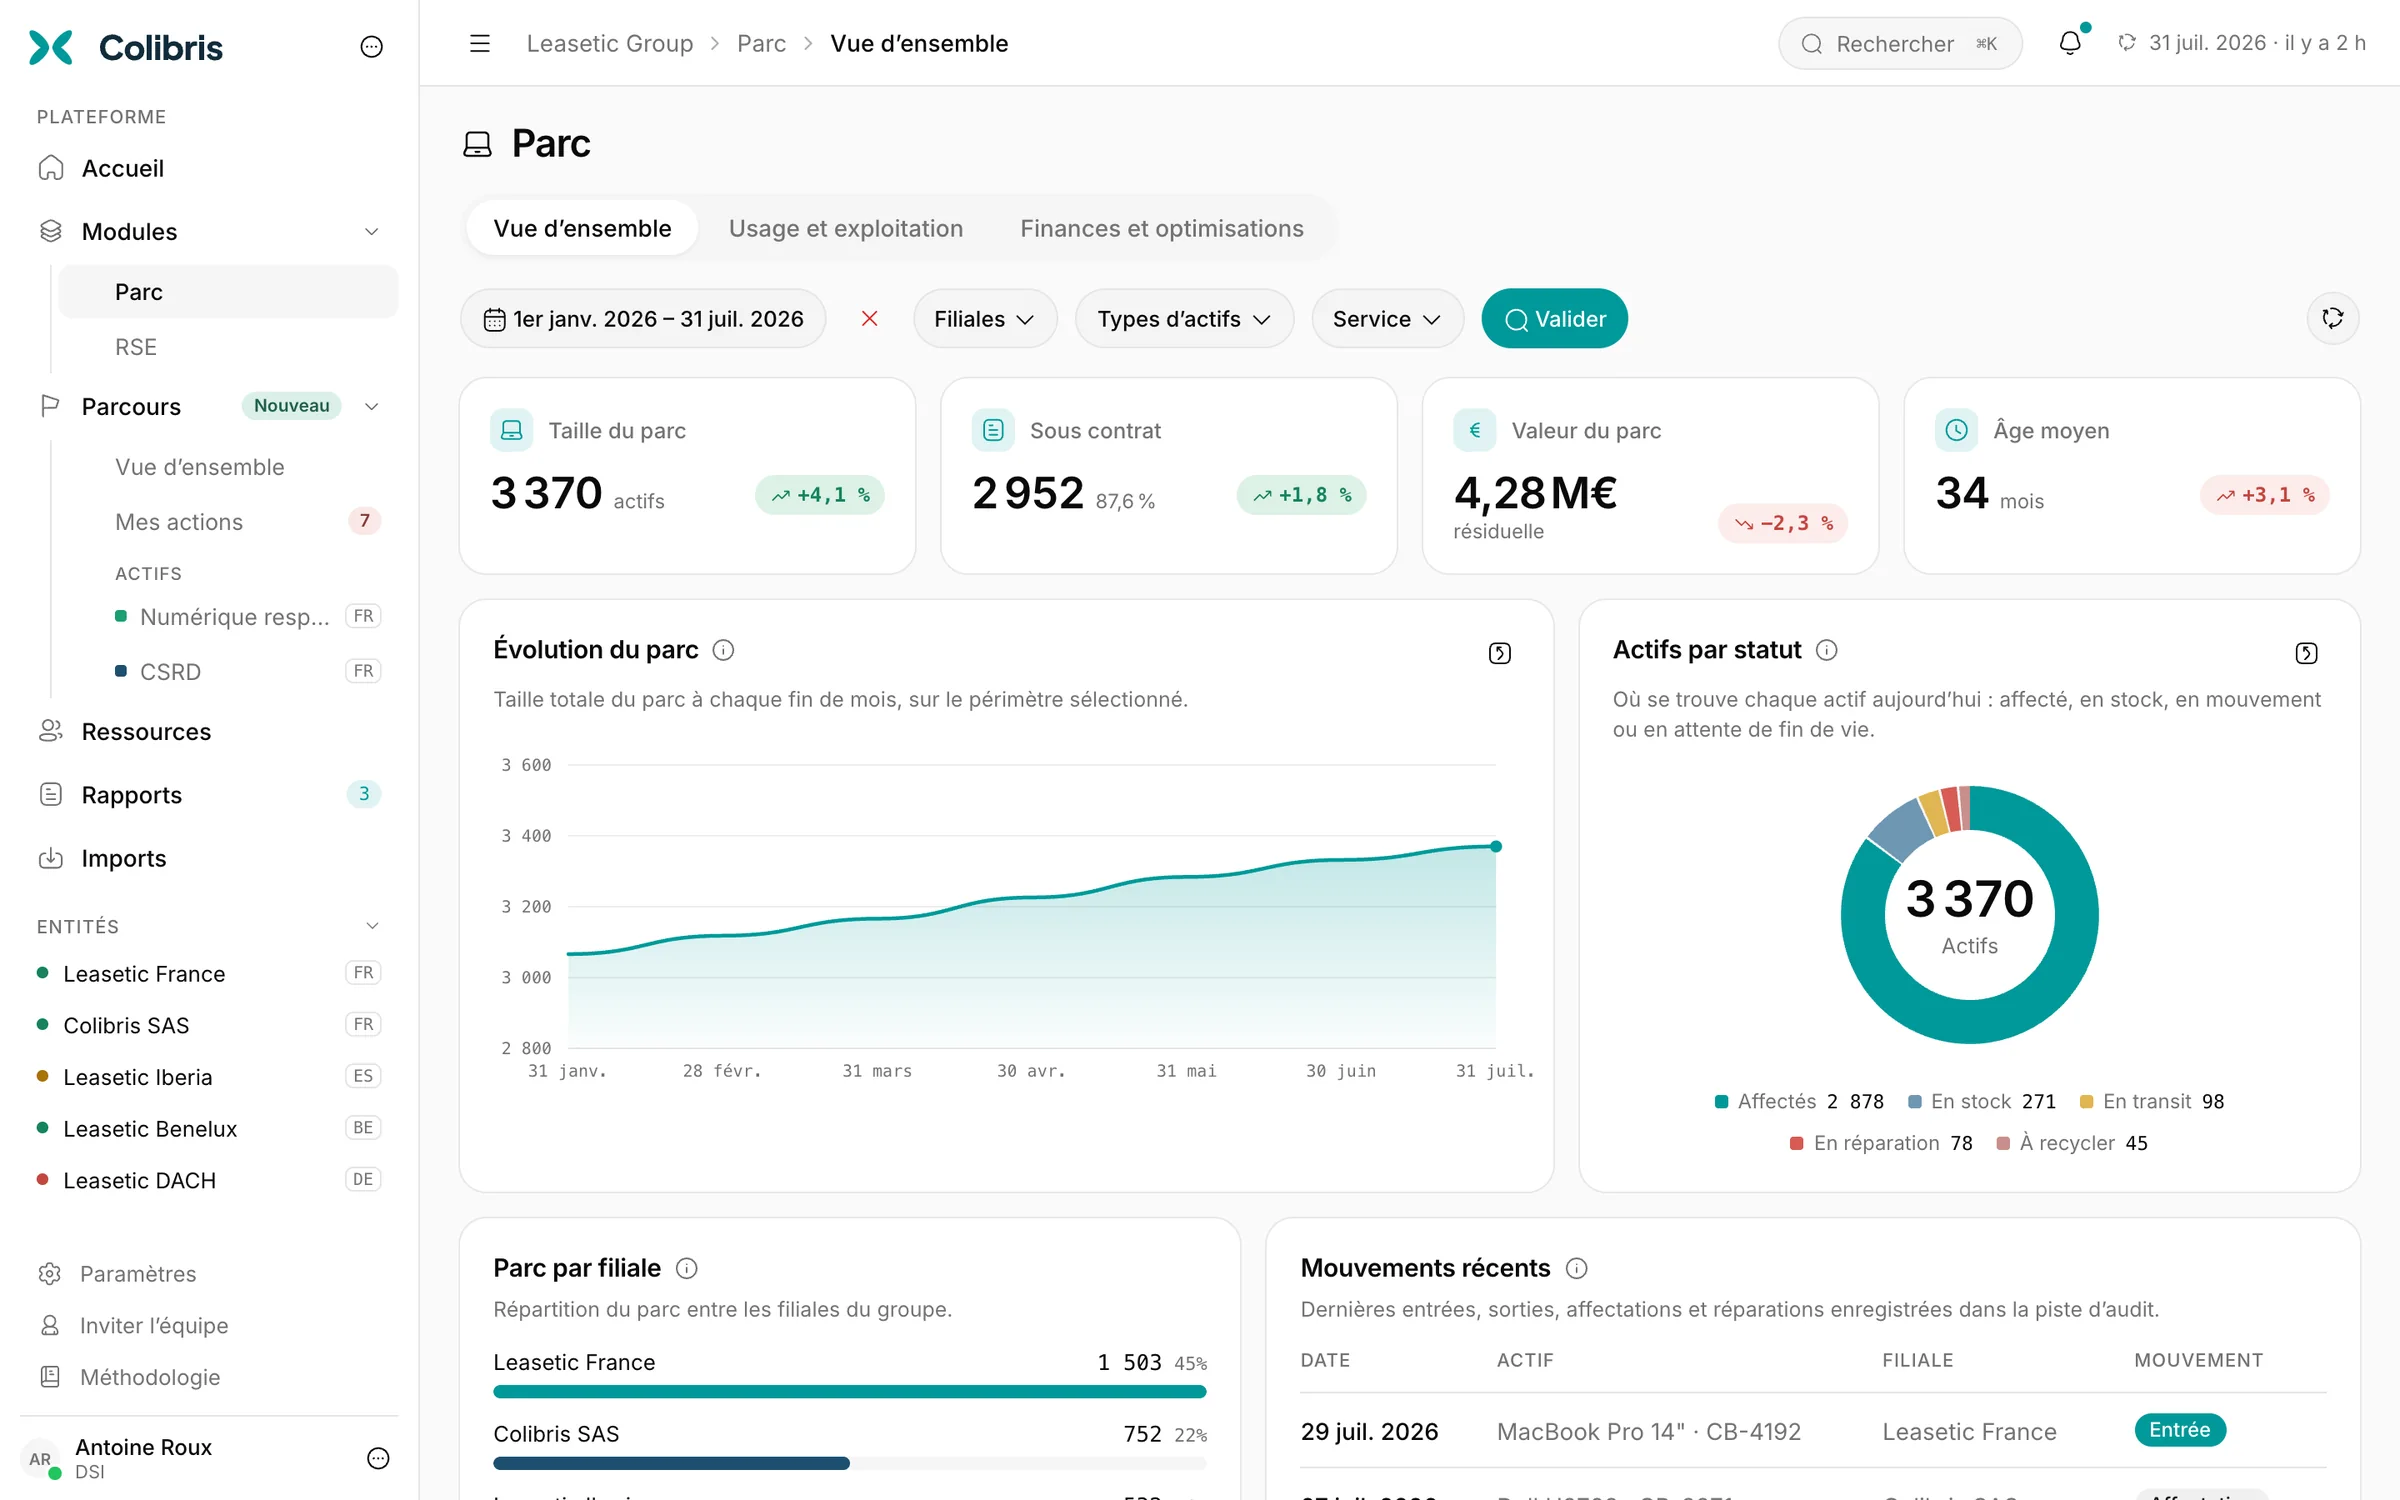This screenshot has height=1500, width=2400.
Task: Click the Valider button
Action: pos(1555,319)
